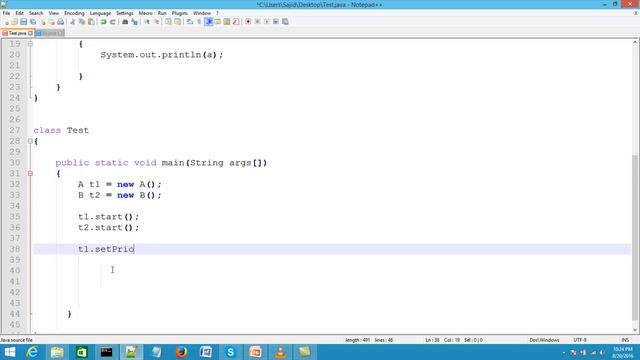Open the ? help menu
The height and width of the screenshot is (360, 640).
[x=217, y=13]
